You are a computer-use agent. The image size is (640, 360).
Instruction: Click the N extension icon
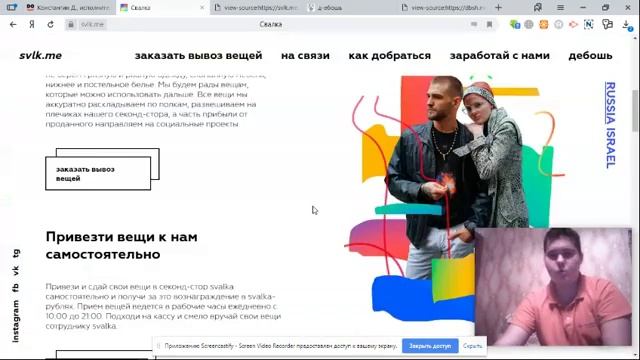point(588,24)
